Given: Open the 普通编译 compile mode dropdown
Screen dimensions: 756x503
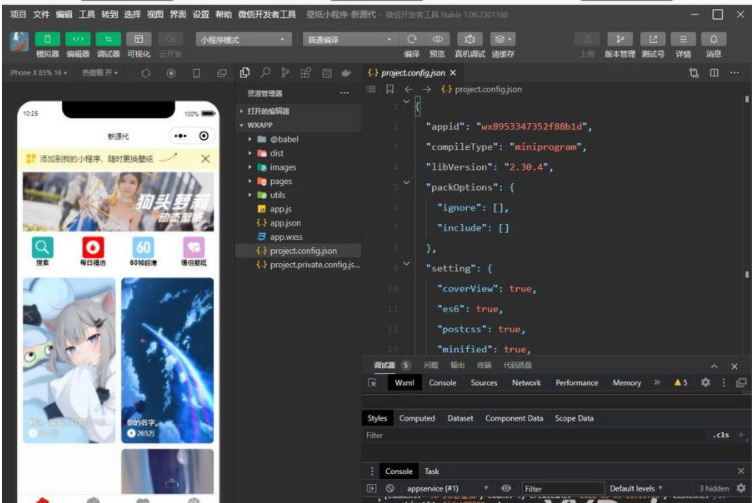Looking at the screenshot, I should click(x=340, y=39).
